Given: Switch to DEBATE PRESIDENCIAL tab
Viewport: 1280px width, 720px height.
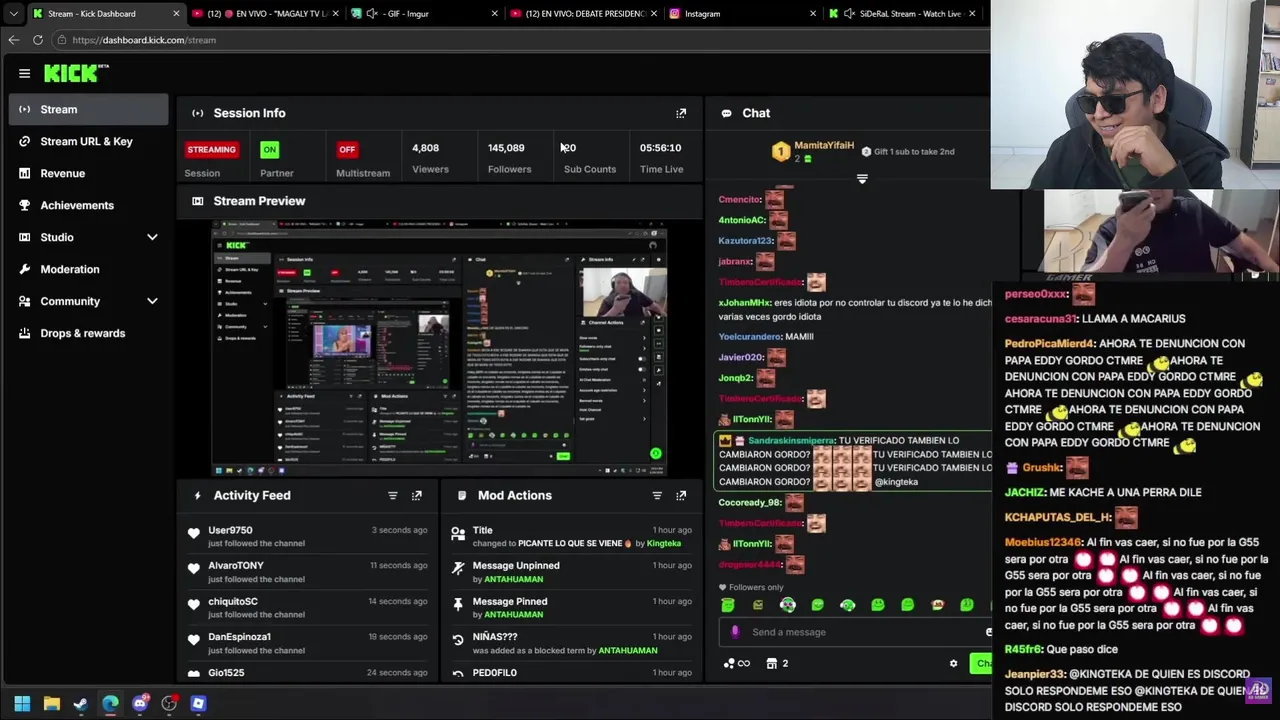Looking at the screenshot, I should (x=584, y=14).
